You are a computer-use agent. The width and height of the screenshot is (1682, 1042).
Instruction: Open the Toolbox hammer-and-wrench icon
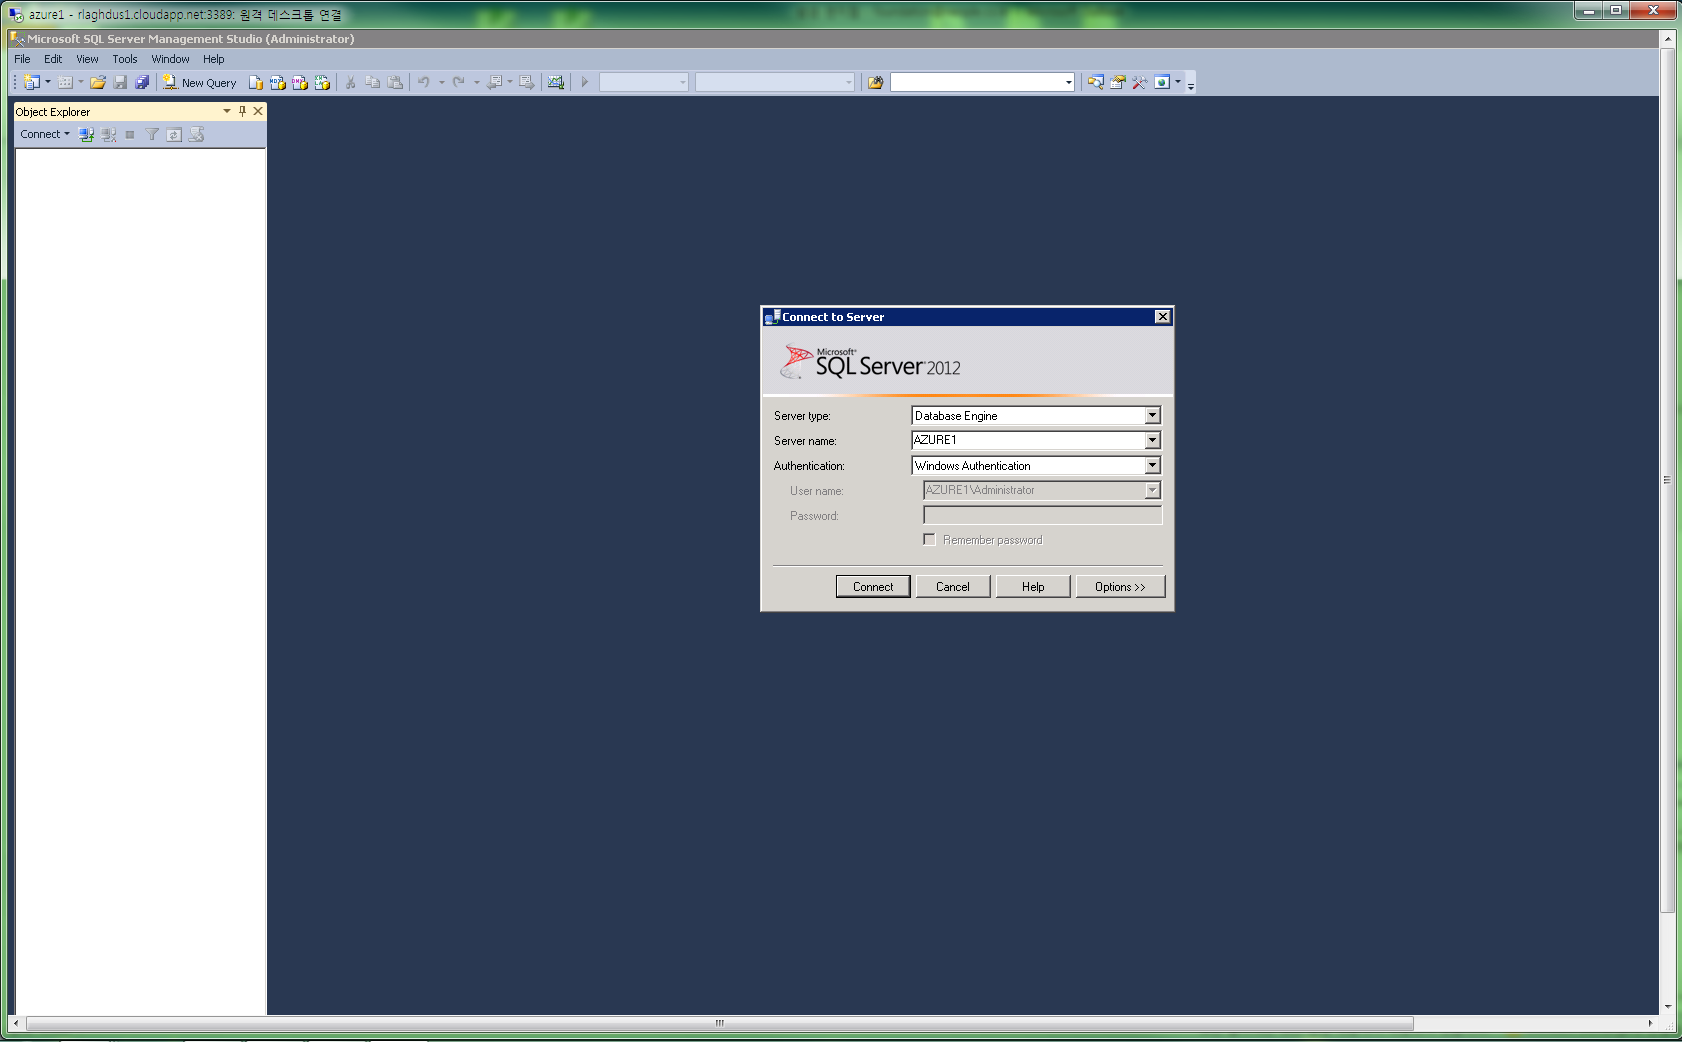pos(1140,82)
